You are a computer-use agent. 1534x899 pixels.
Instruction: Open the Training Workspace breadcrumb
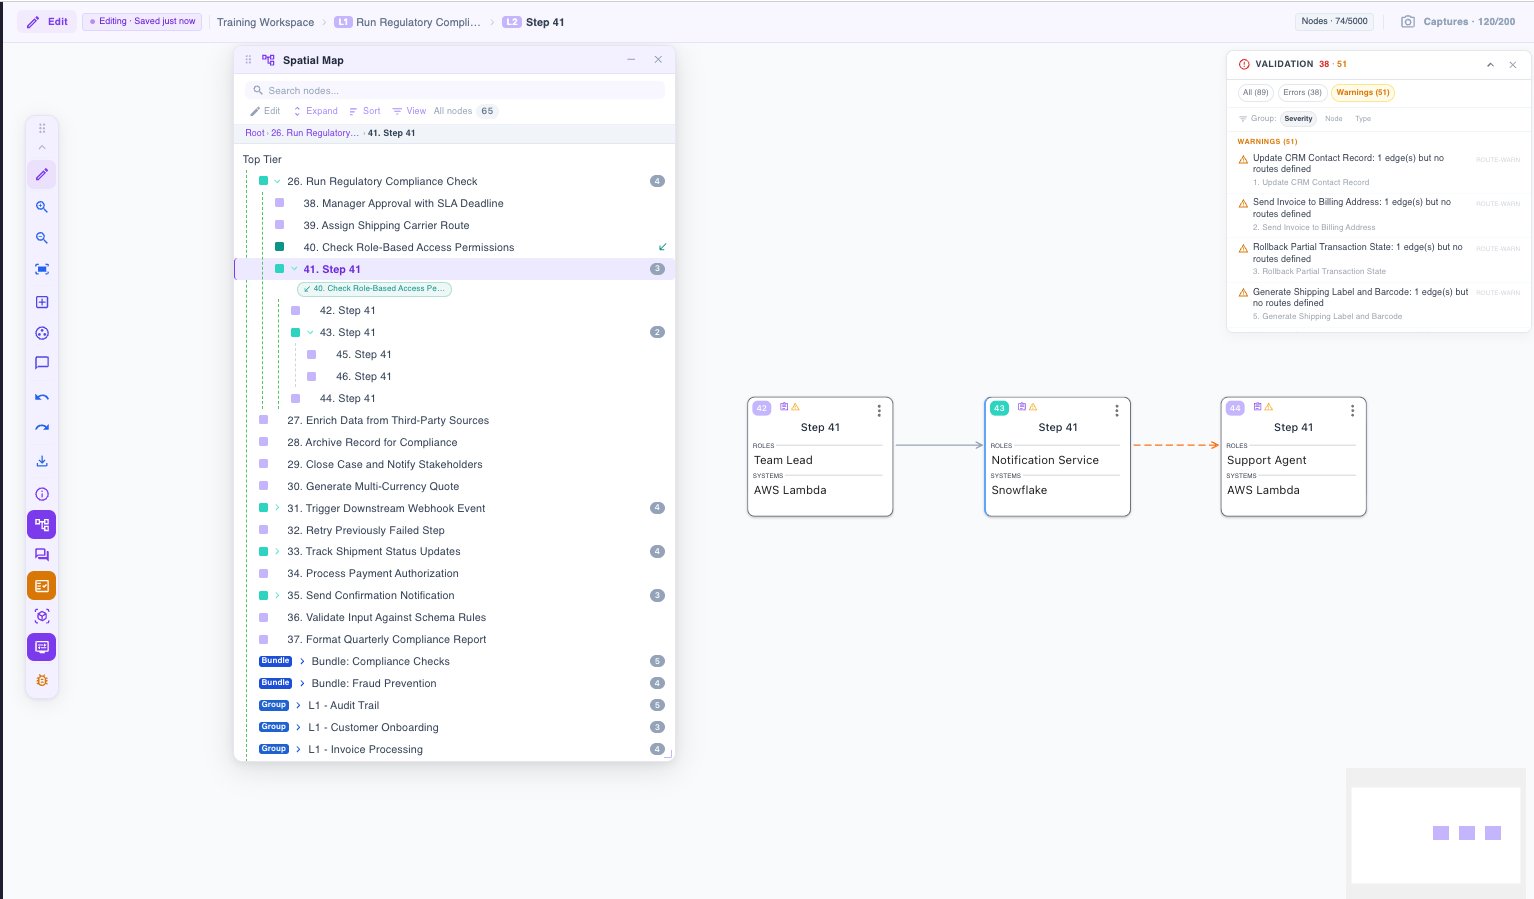pos(264,21)
